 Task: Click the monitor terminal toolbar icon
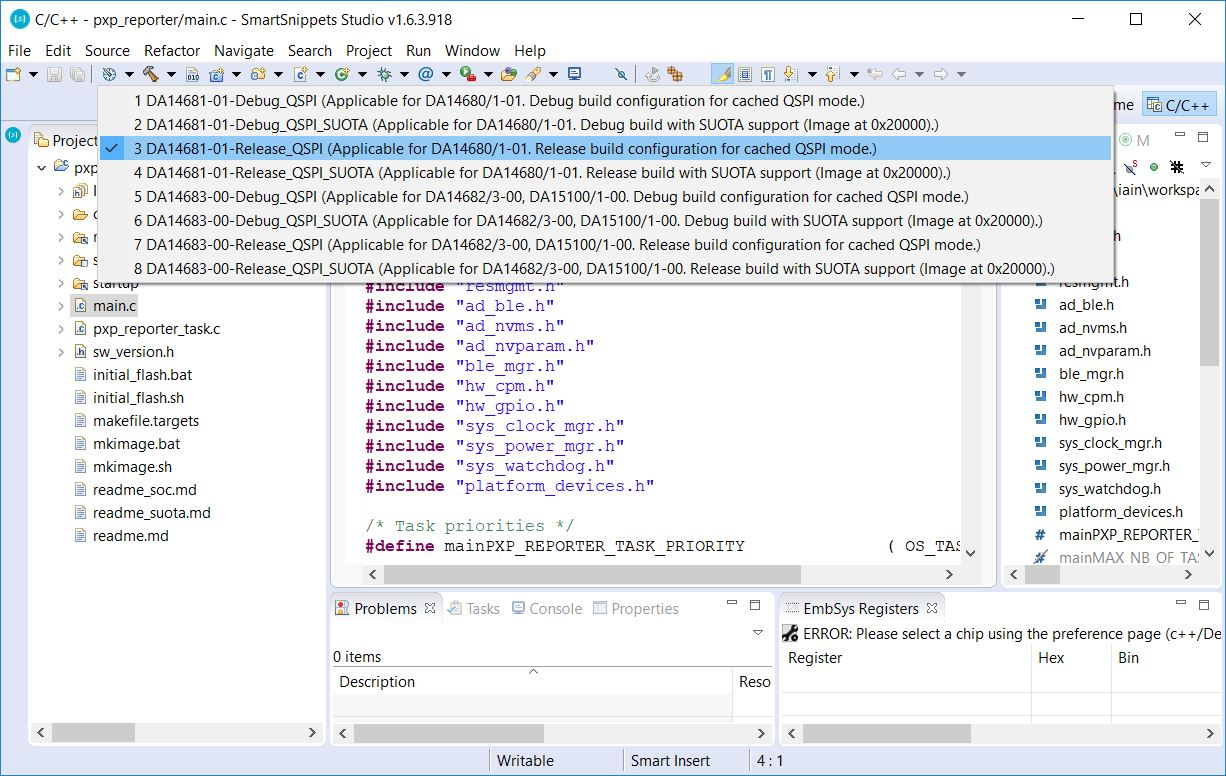[x=575, y=74]
